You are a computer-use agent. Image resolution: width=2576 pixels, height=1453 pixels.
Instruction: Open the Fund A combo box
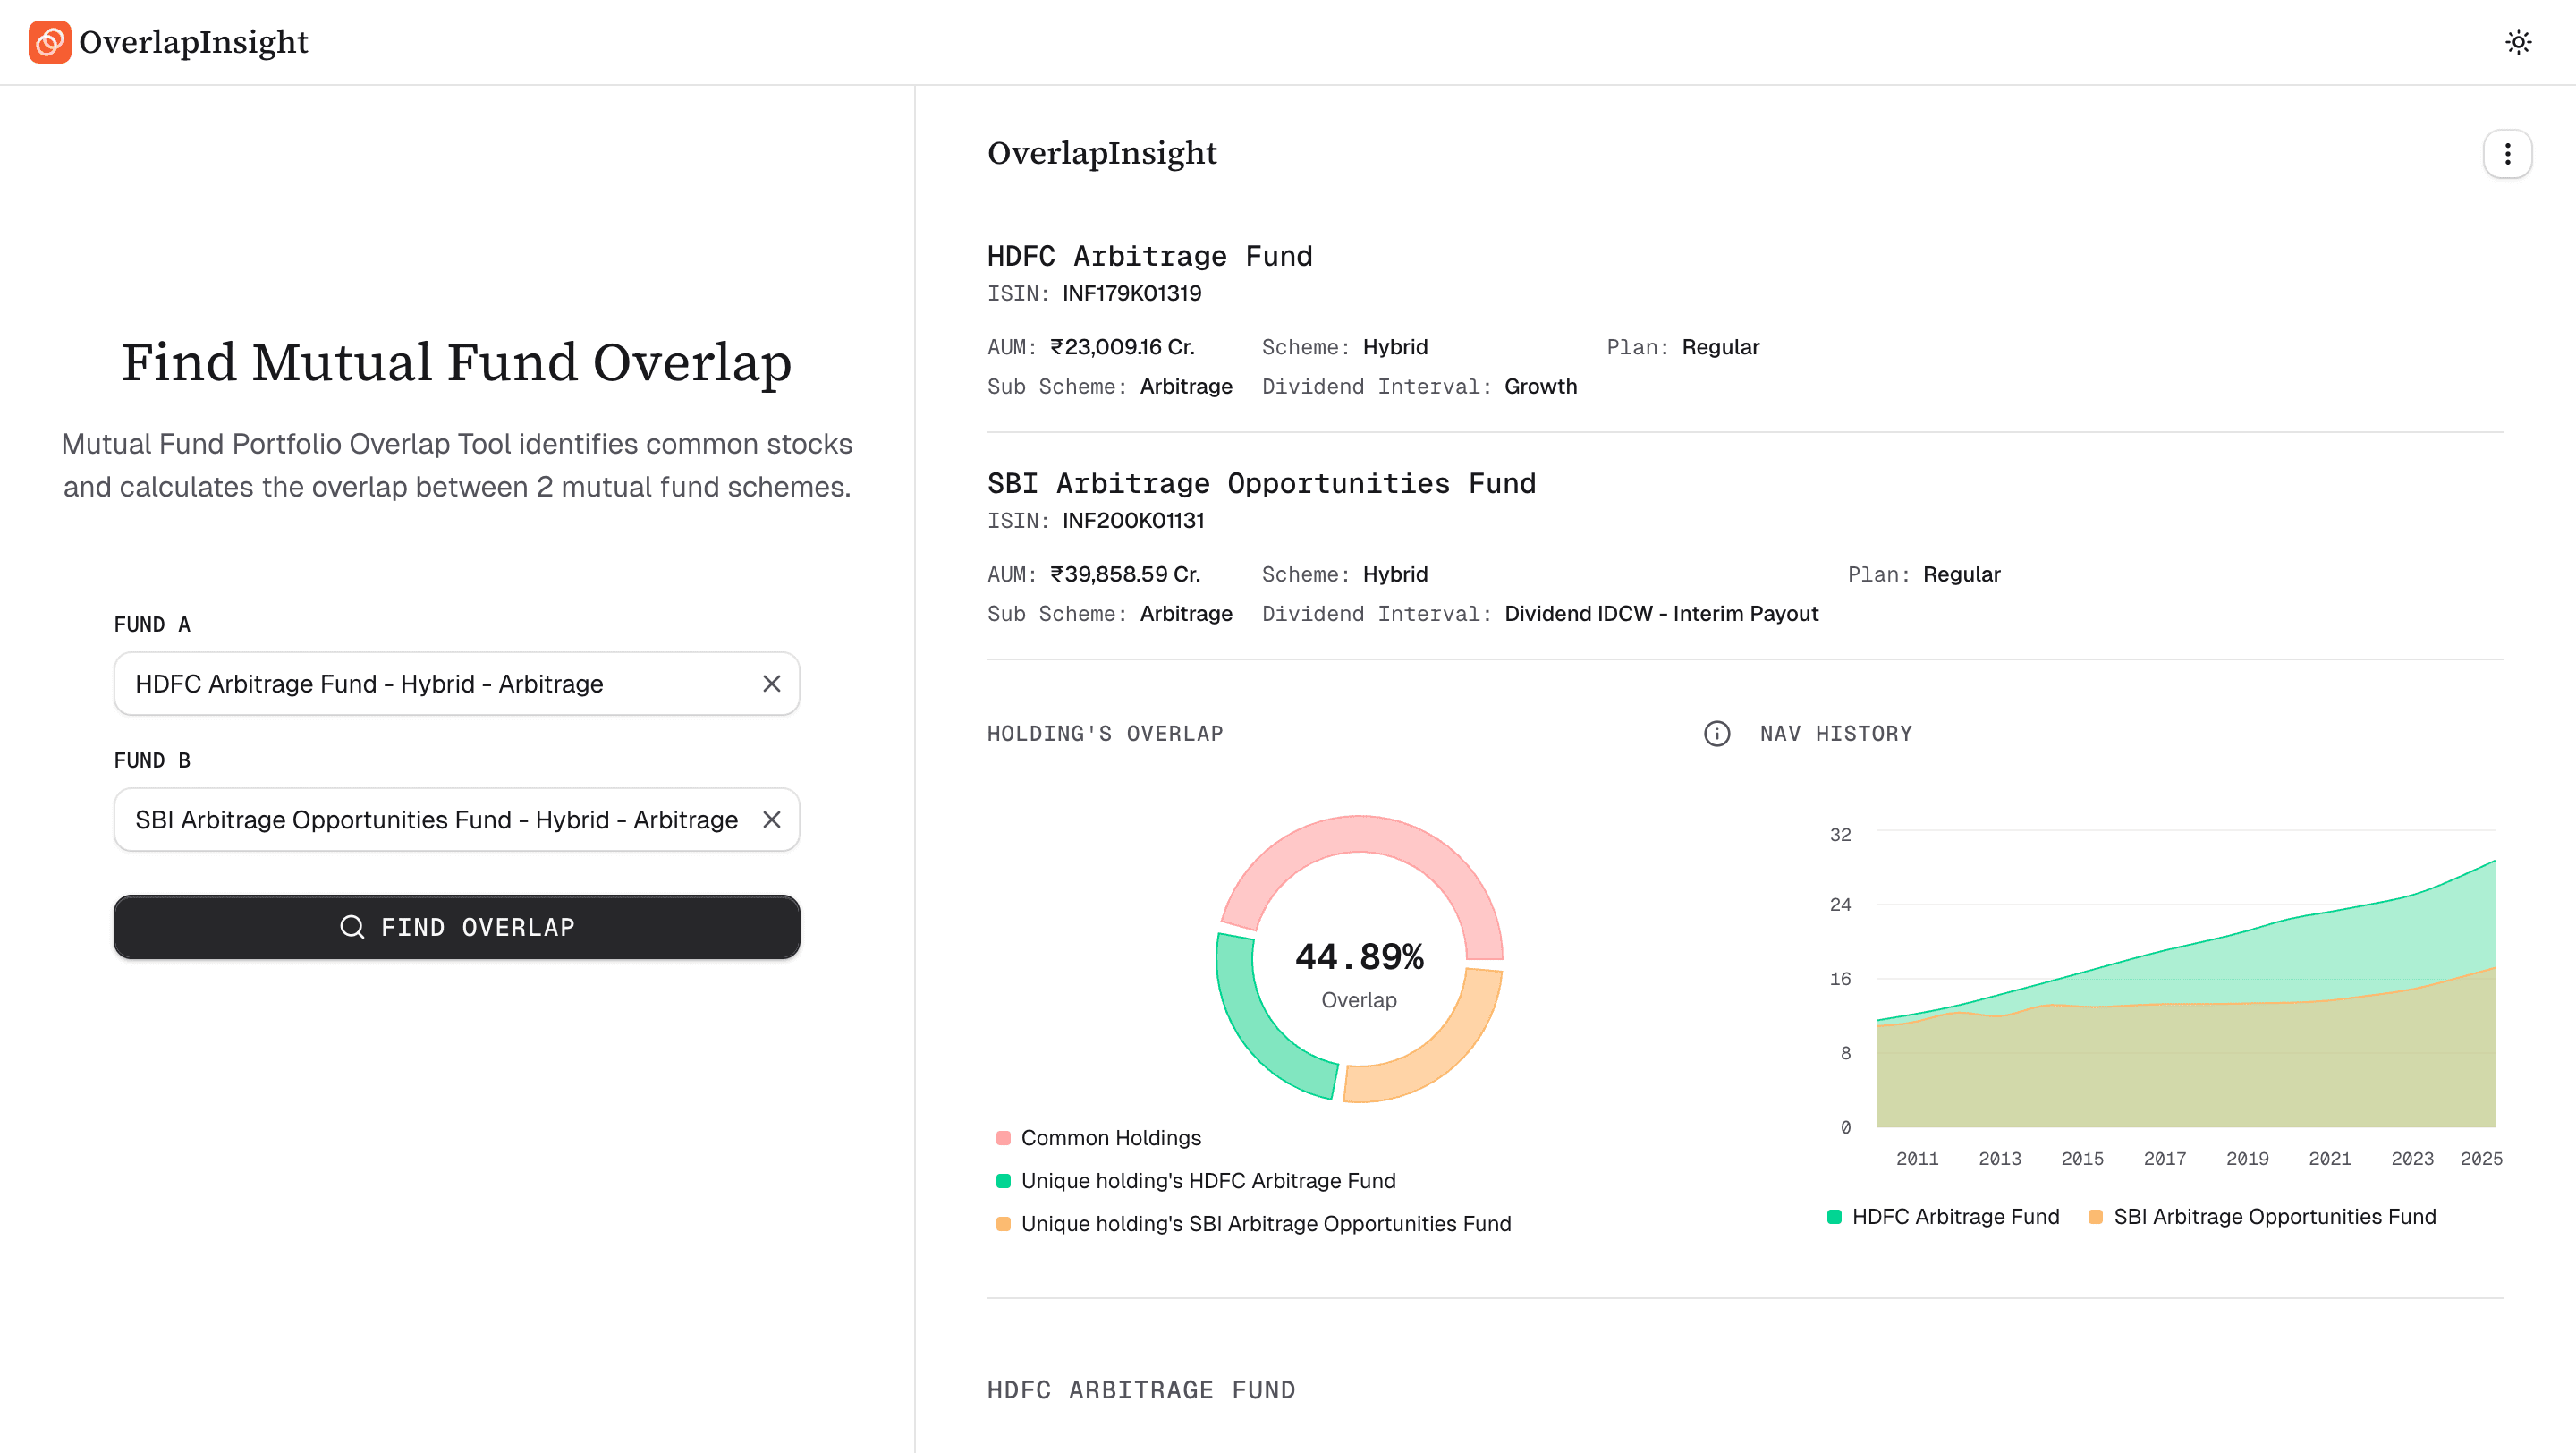[x=456, y=683]
